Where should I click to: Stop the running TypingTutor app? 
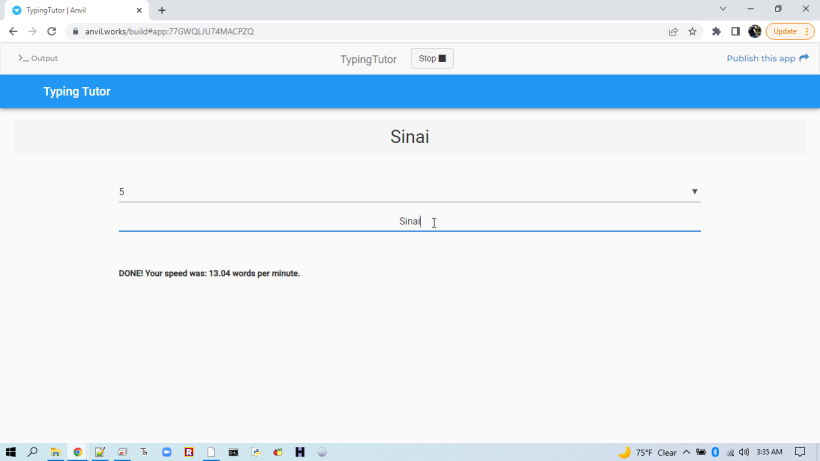pos(432,59)
